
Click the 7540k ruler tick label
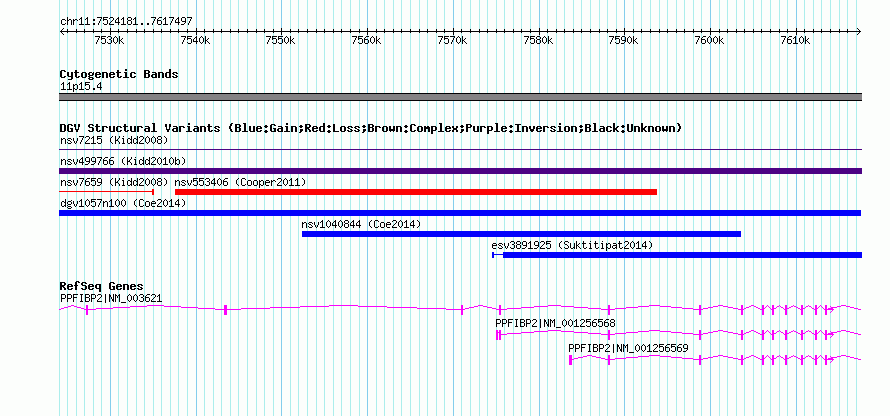[195, 41]
